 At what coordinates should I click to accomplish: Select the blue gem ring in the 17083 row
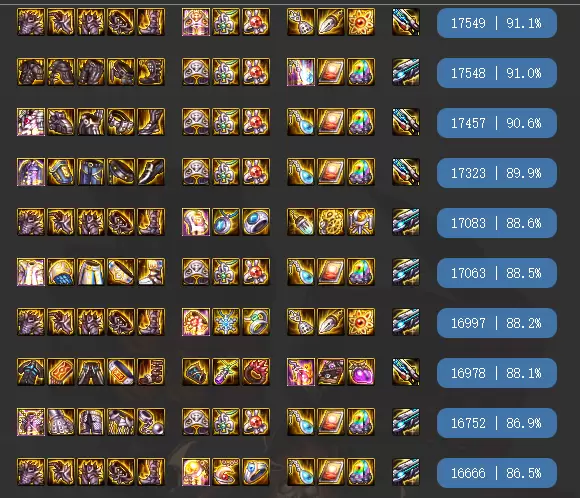(256, 222)
